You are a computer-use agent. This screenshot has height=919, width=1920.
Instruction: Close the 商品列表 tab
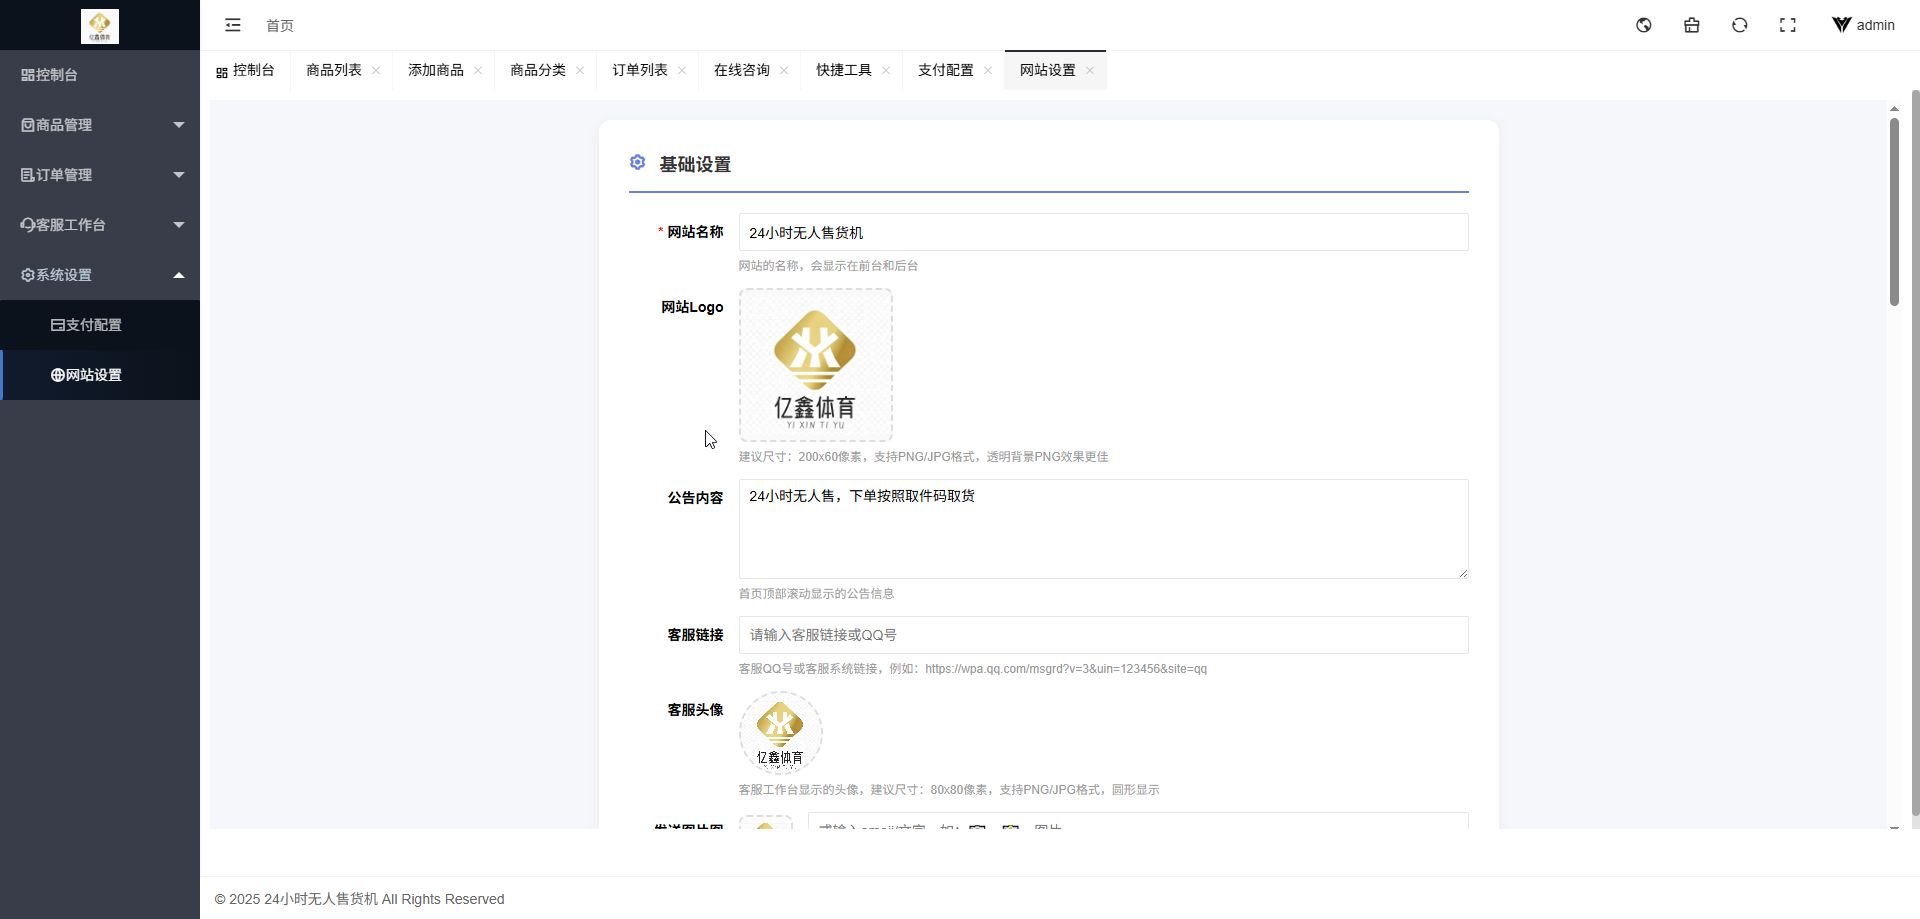tap(376, 70)
